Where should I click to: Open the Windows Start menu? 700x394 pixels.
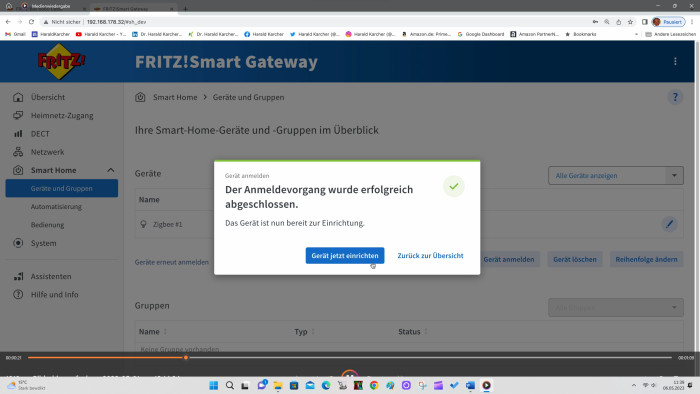[x=214, y=385]
